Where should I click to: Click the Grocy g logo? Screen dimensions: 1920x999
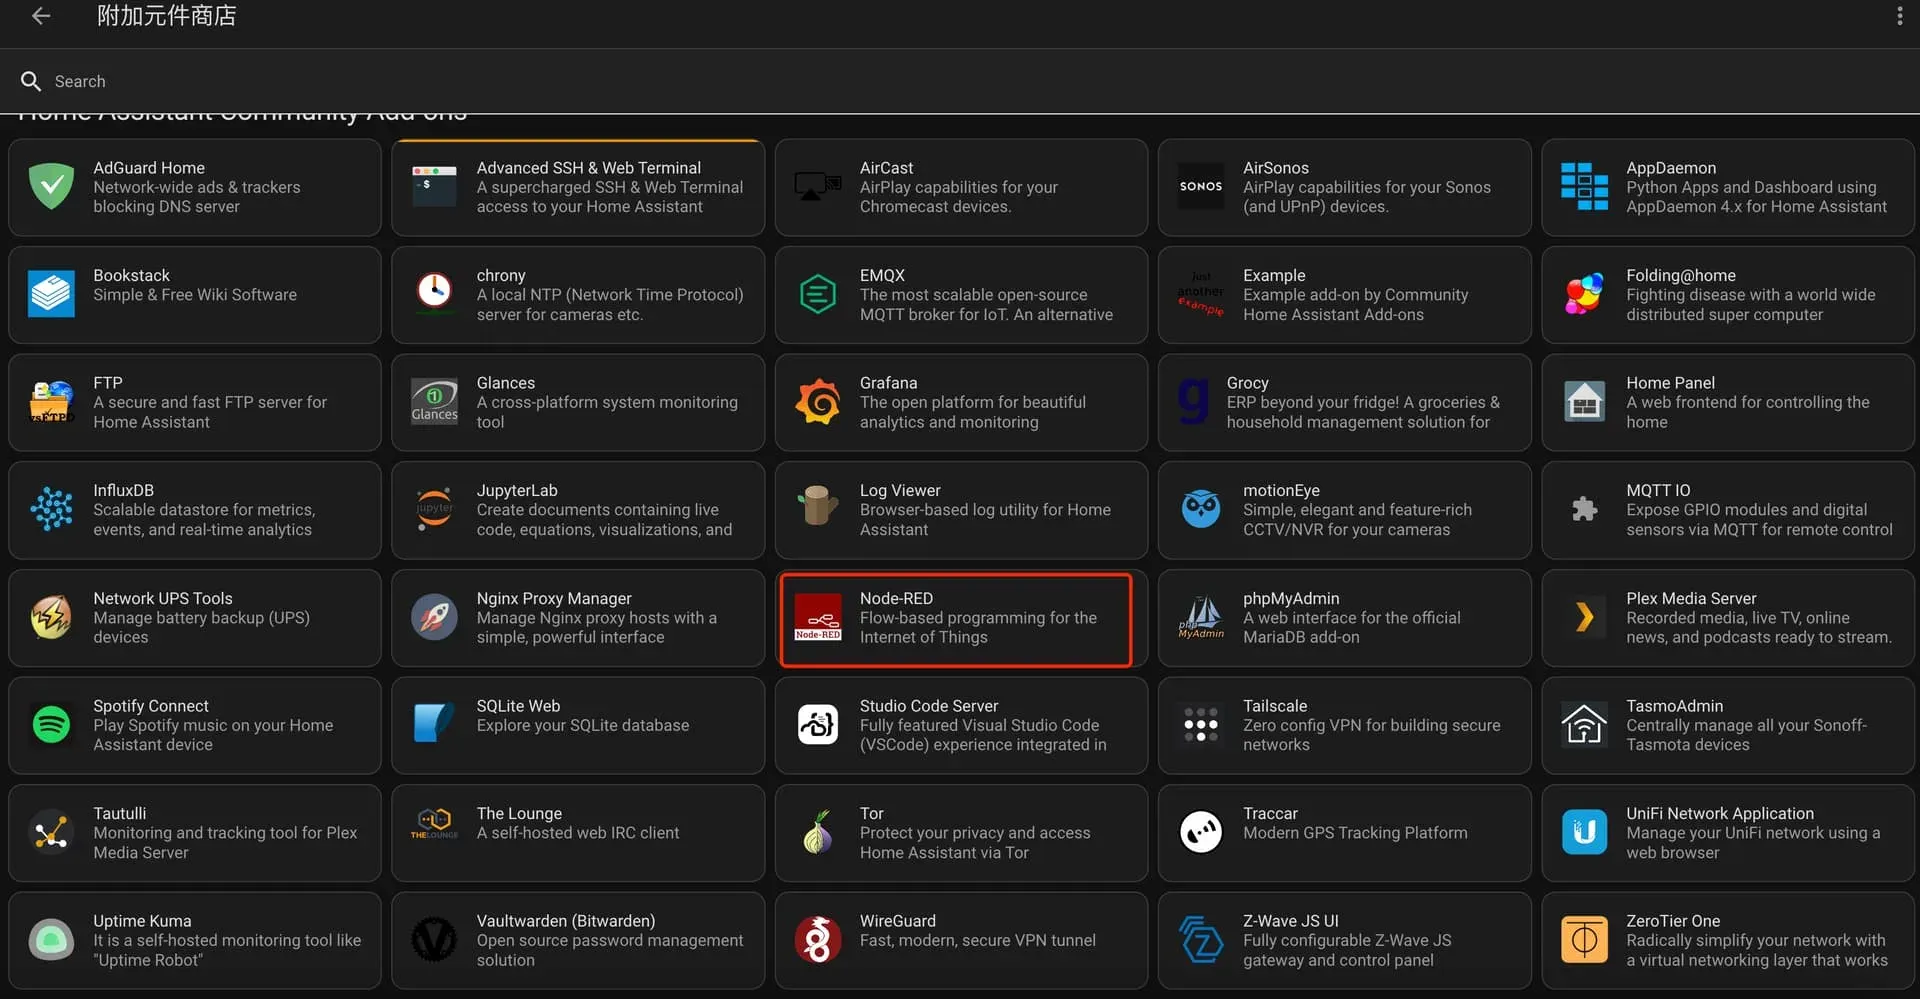click(1193, 402)
